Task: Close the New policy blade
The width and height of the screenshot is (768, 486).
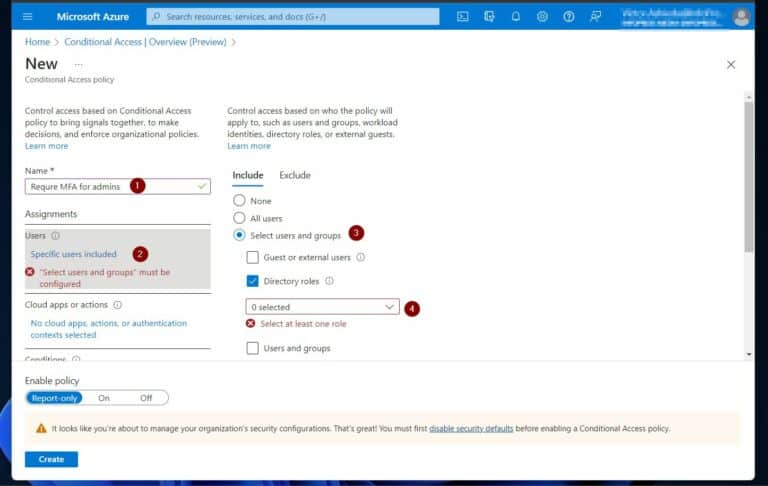Action: pos(731,65)
